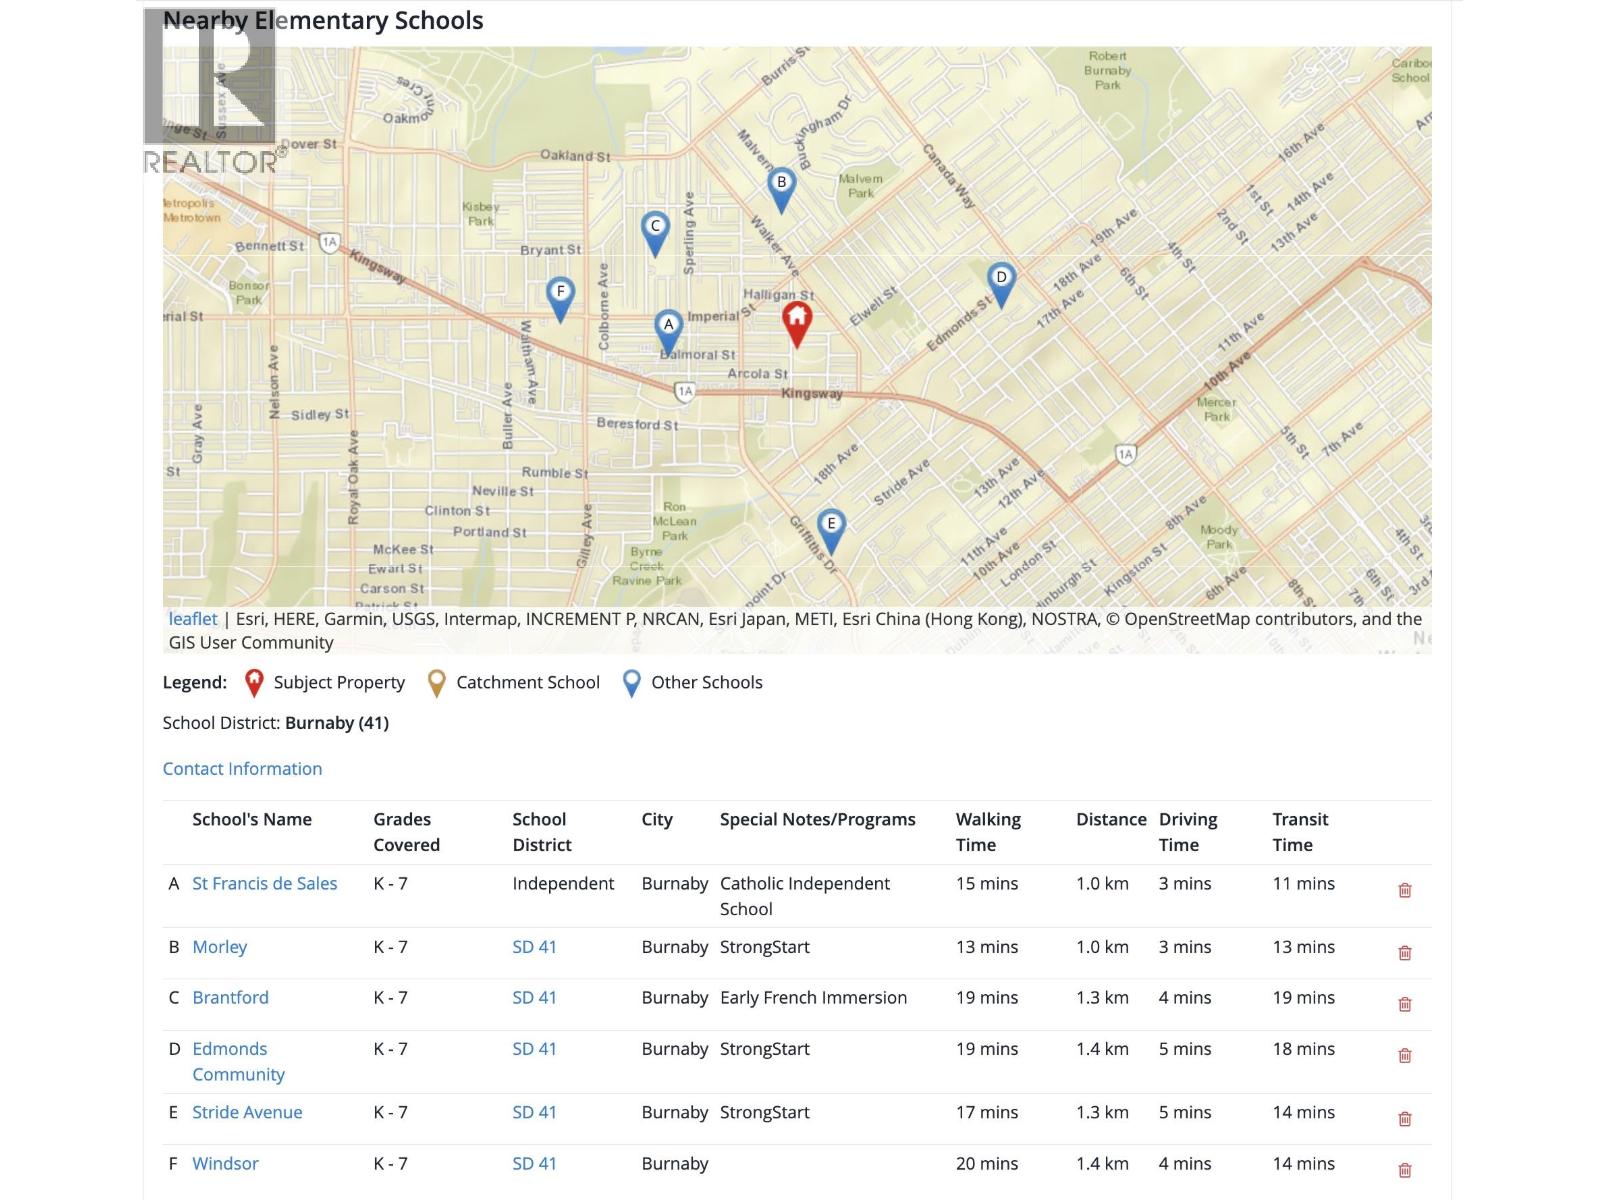
Task: Click map marker F near Waltham Ave
Action: pos(560,295)
